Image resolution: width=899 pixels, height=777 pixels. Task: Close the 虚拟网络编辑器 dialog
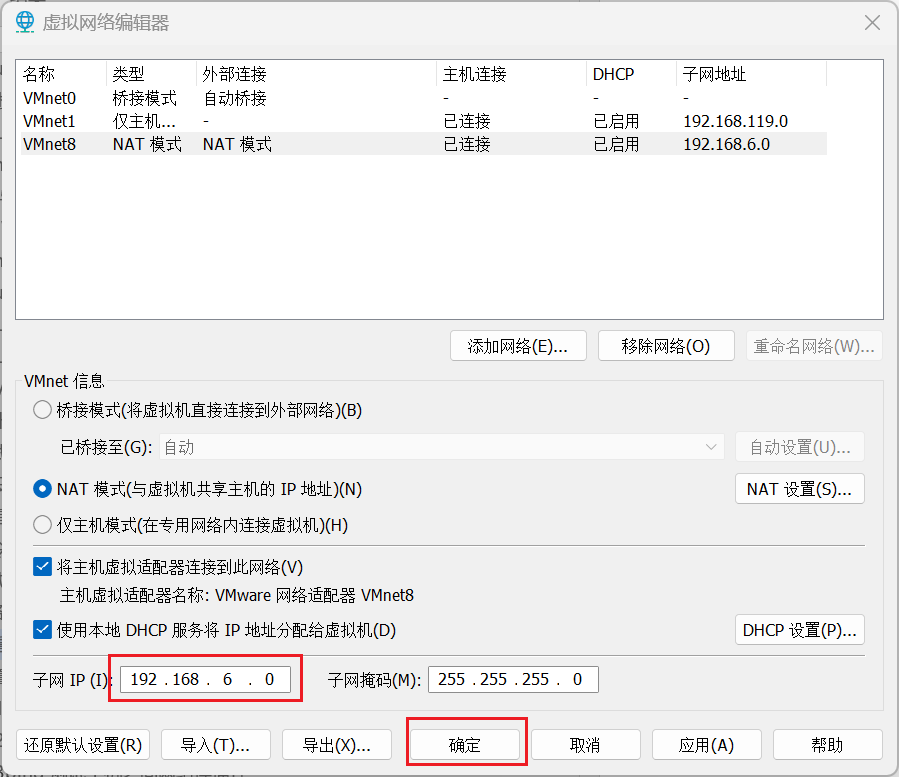click(872, 23)
